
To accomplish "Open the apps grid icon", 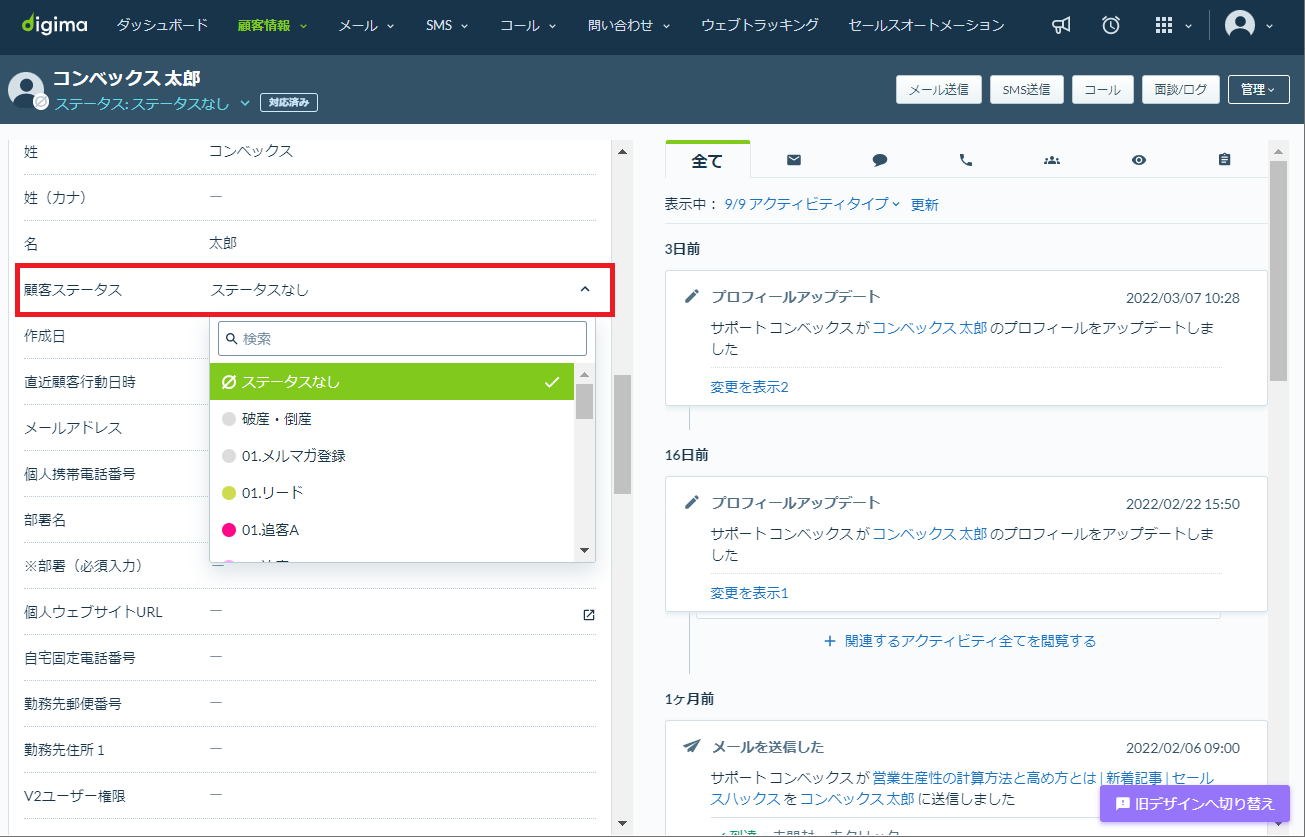I will coord(1164,26).
